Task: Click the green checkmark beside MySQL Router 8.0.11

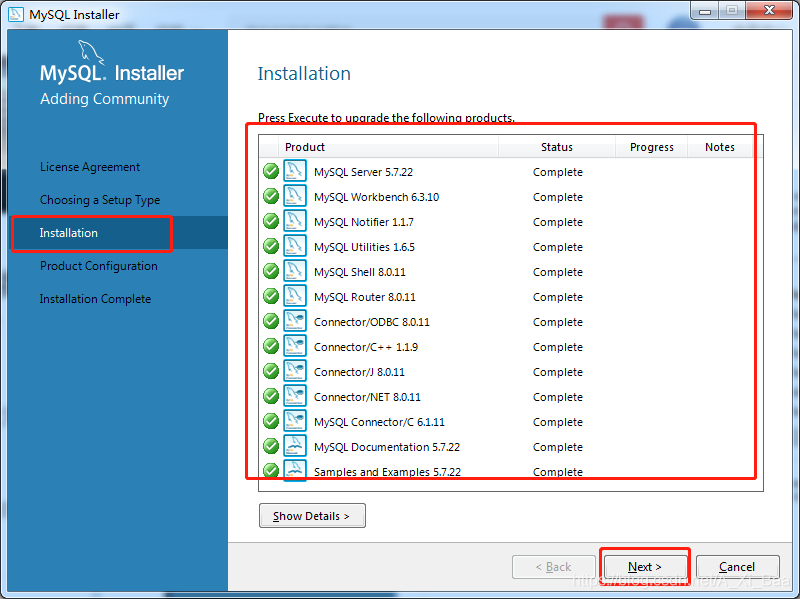Action: coord(271,296)
